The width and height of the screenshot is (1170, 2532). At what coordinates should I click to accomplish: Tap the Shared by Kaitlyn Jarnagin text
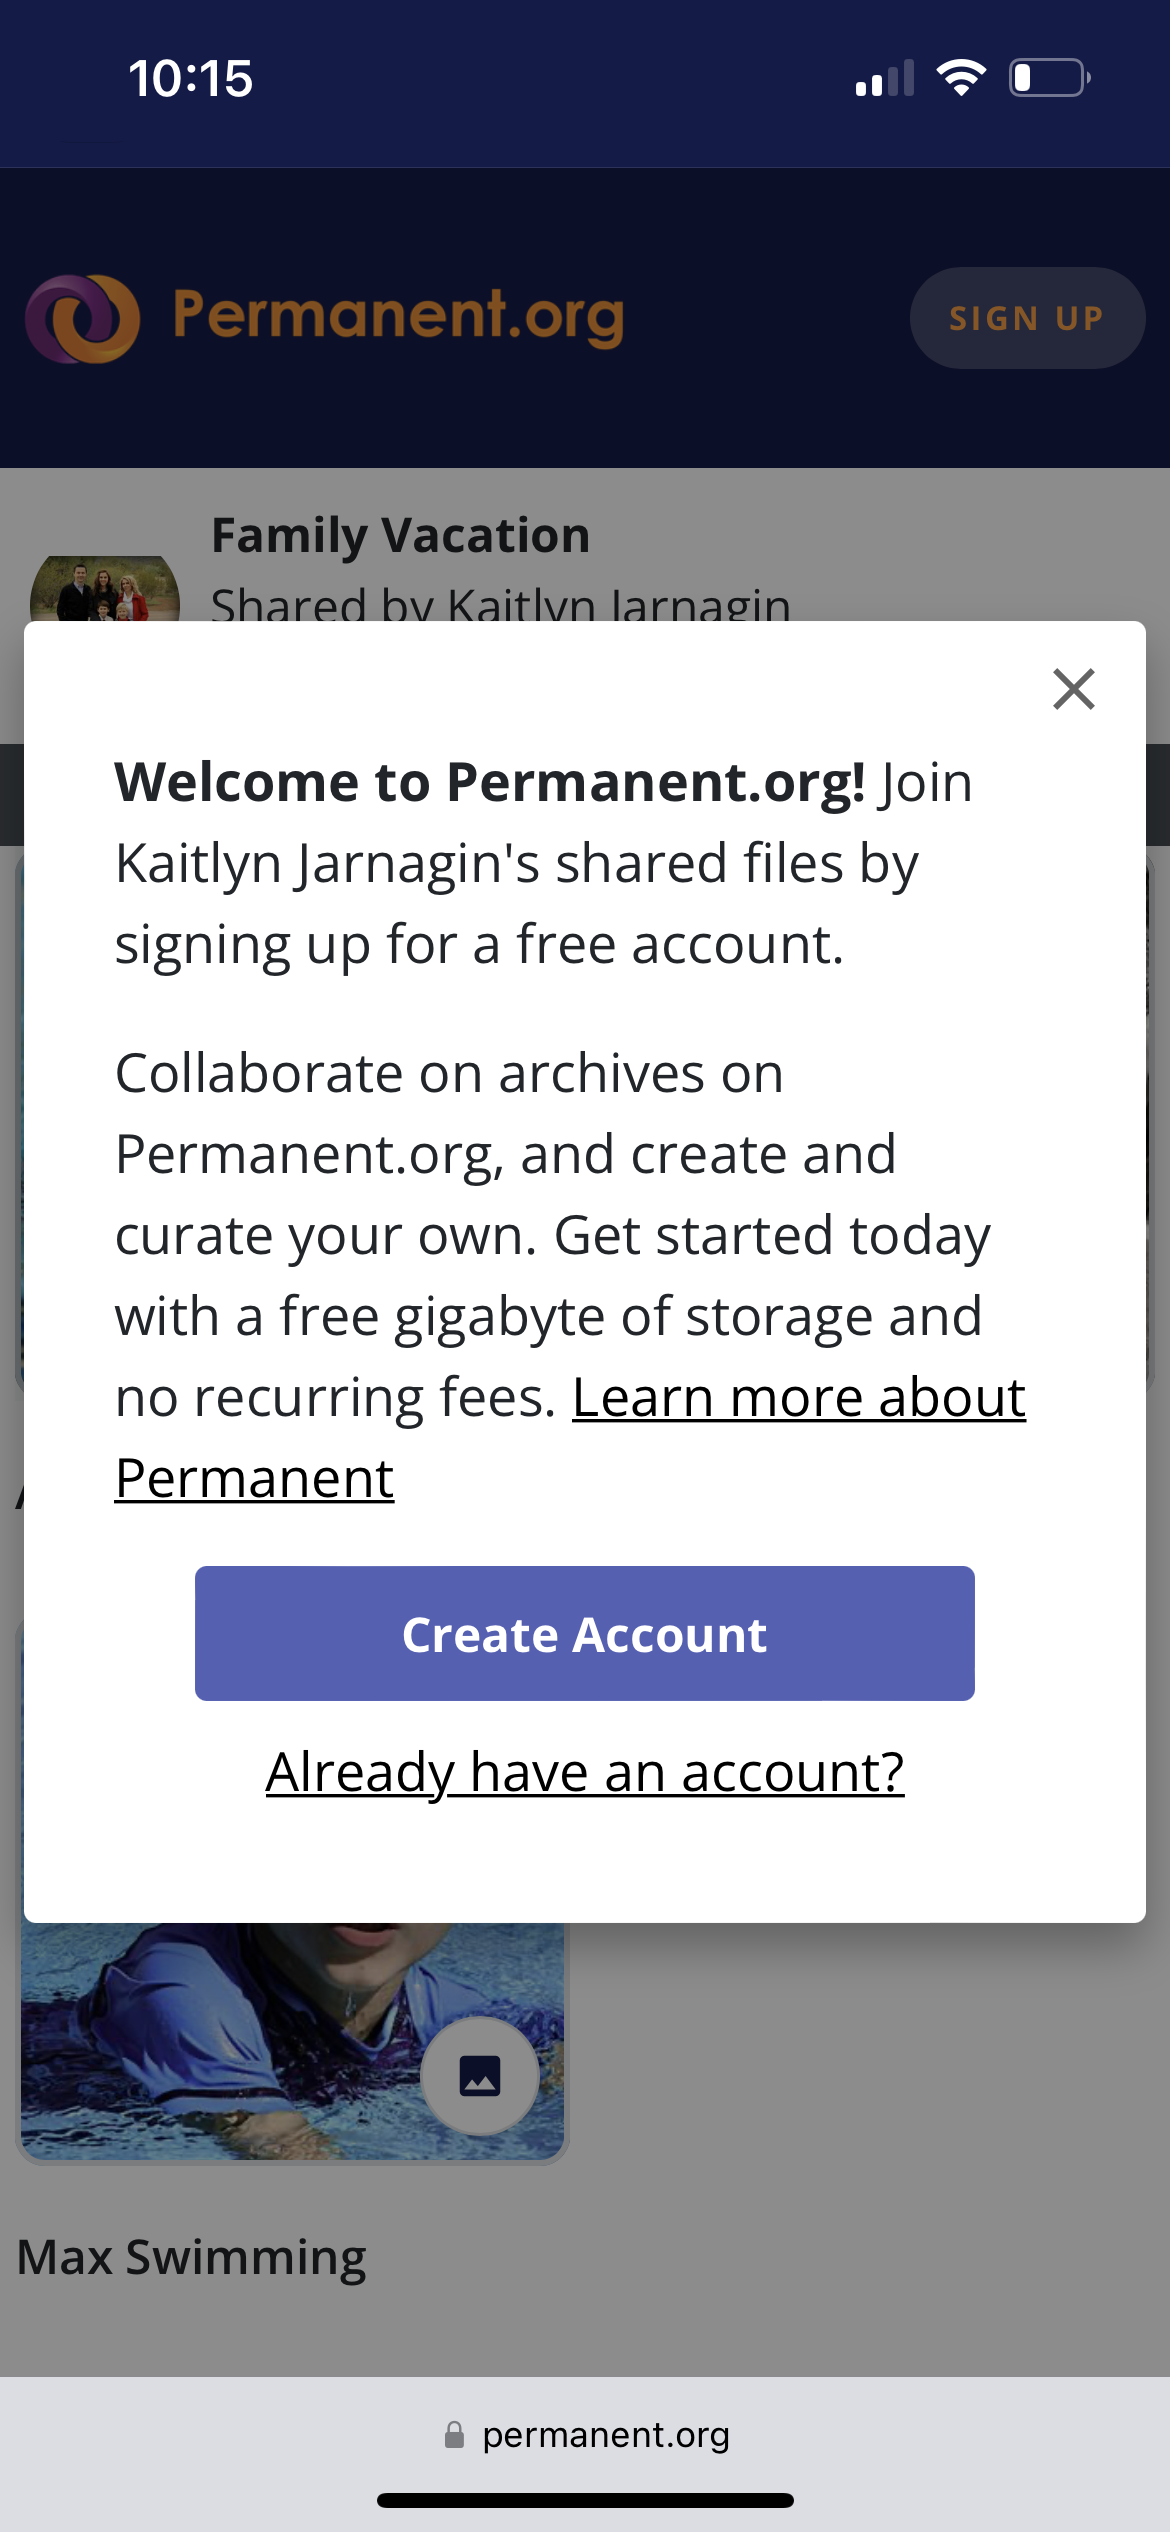500,602
